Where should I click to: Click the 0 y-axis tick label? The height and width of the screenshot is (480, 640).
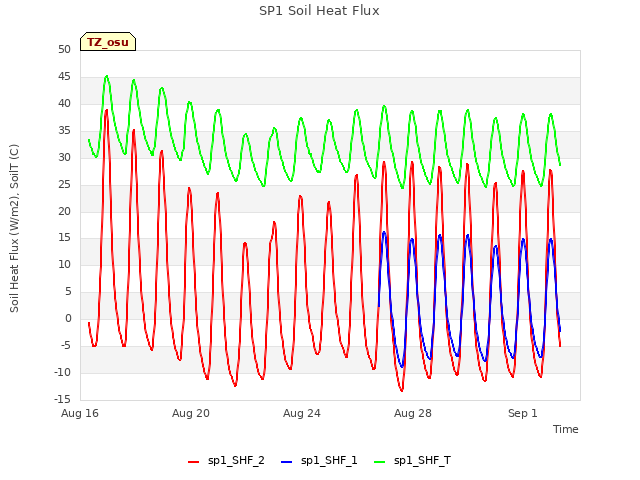(x=68, y=318)
